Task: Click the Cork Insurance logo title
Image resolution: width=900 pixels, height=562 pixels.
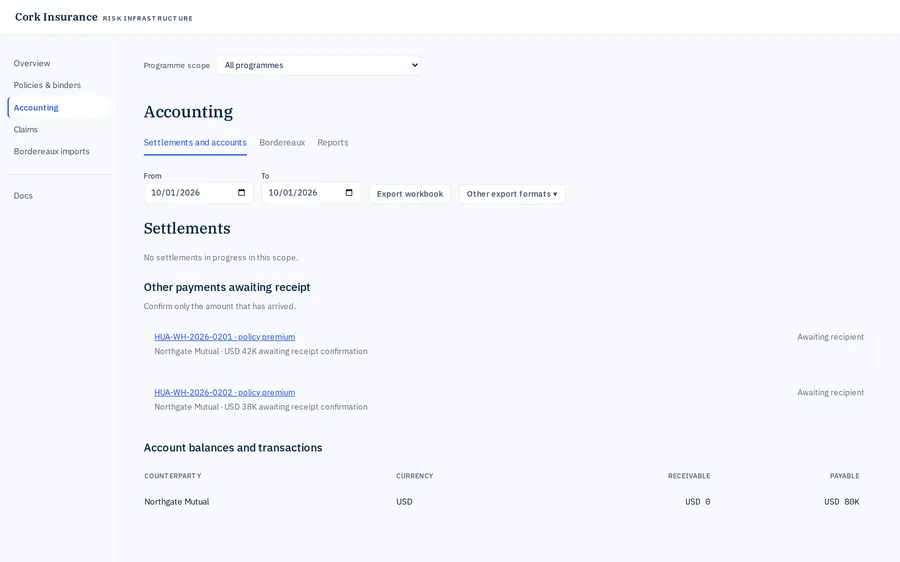Action: (56, 17)
